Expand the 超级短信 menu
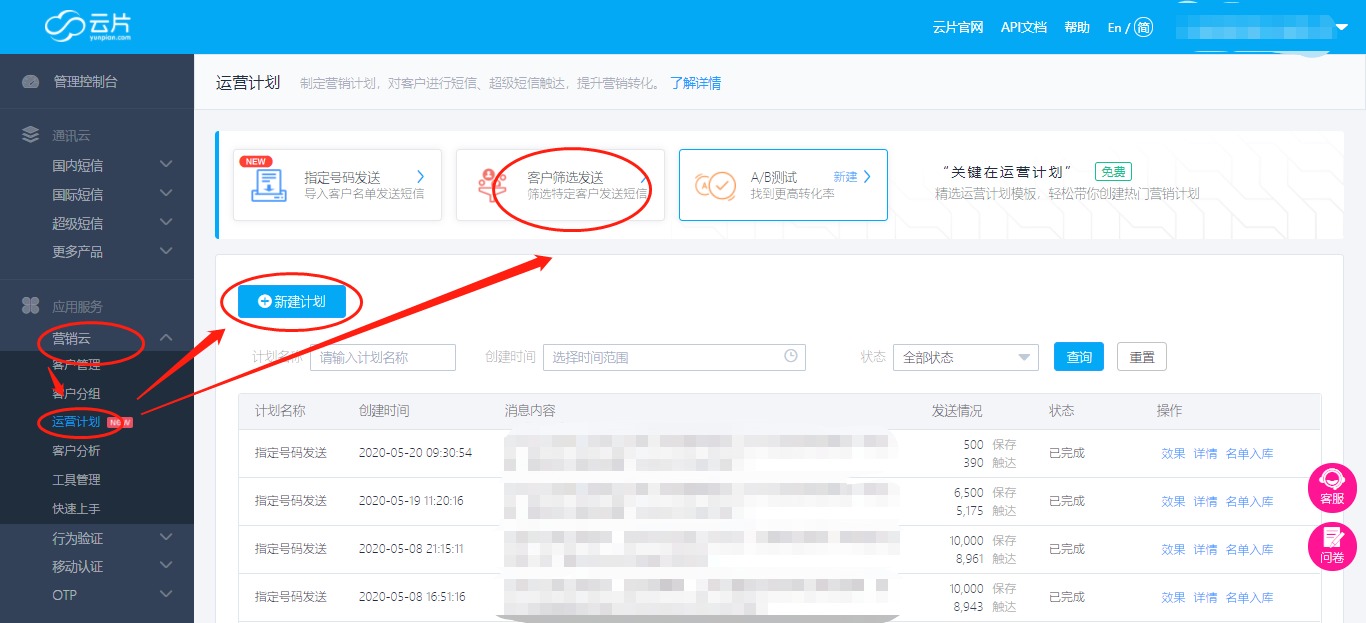Image resolution: width=1366 pixels, height=623 pixels. pos(166,222)
